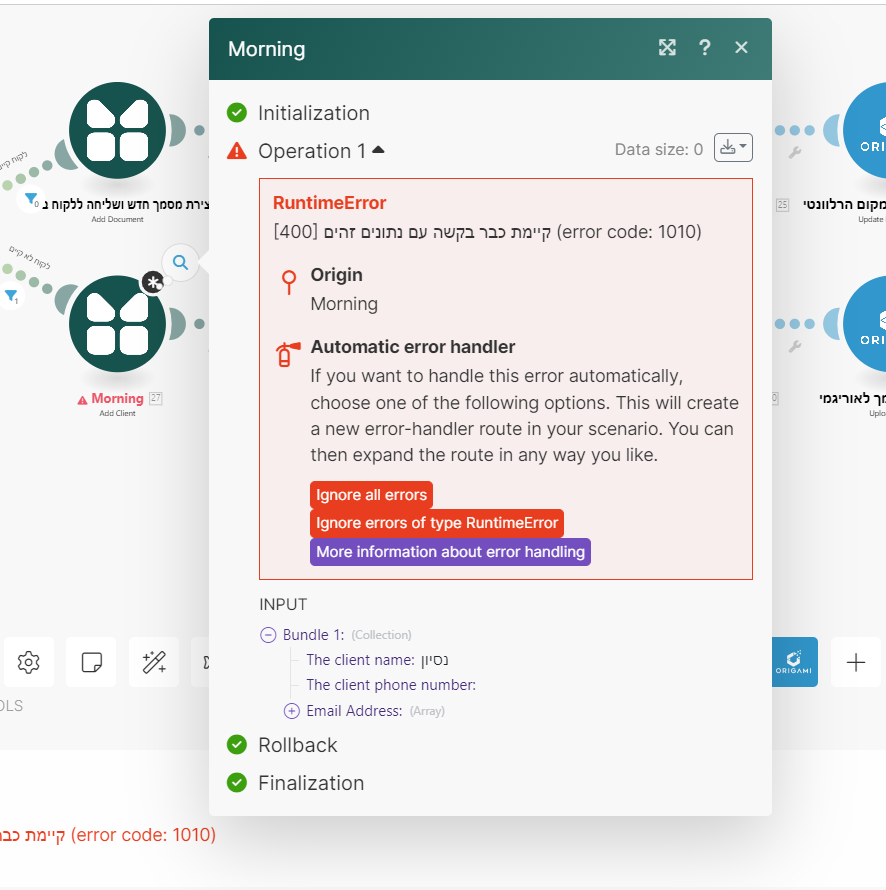Open the magnifier inspector bubble on Add Client
This screenshot has width=886, height=890.
pyautogui.click(x=180, y=262)
